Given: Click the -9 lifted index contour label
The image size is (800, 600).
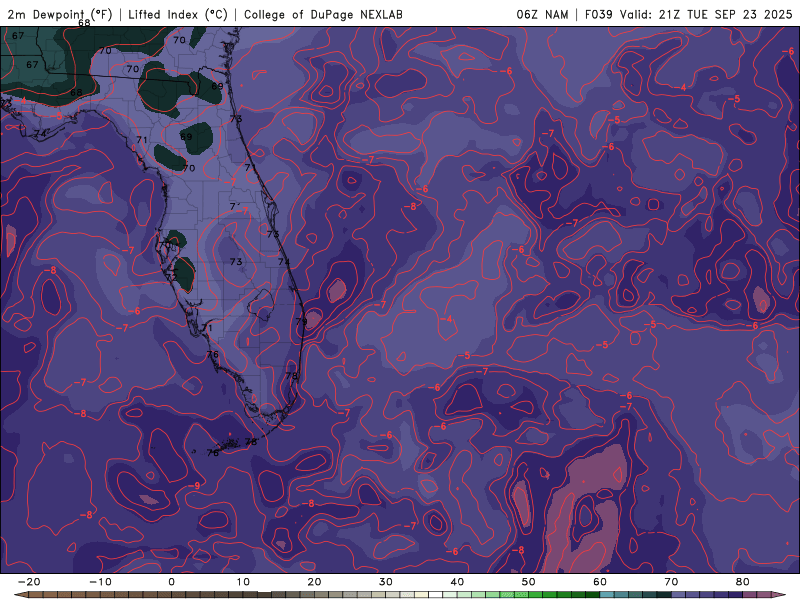Looking at the screenshot, I should point(196,486).
